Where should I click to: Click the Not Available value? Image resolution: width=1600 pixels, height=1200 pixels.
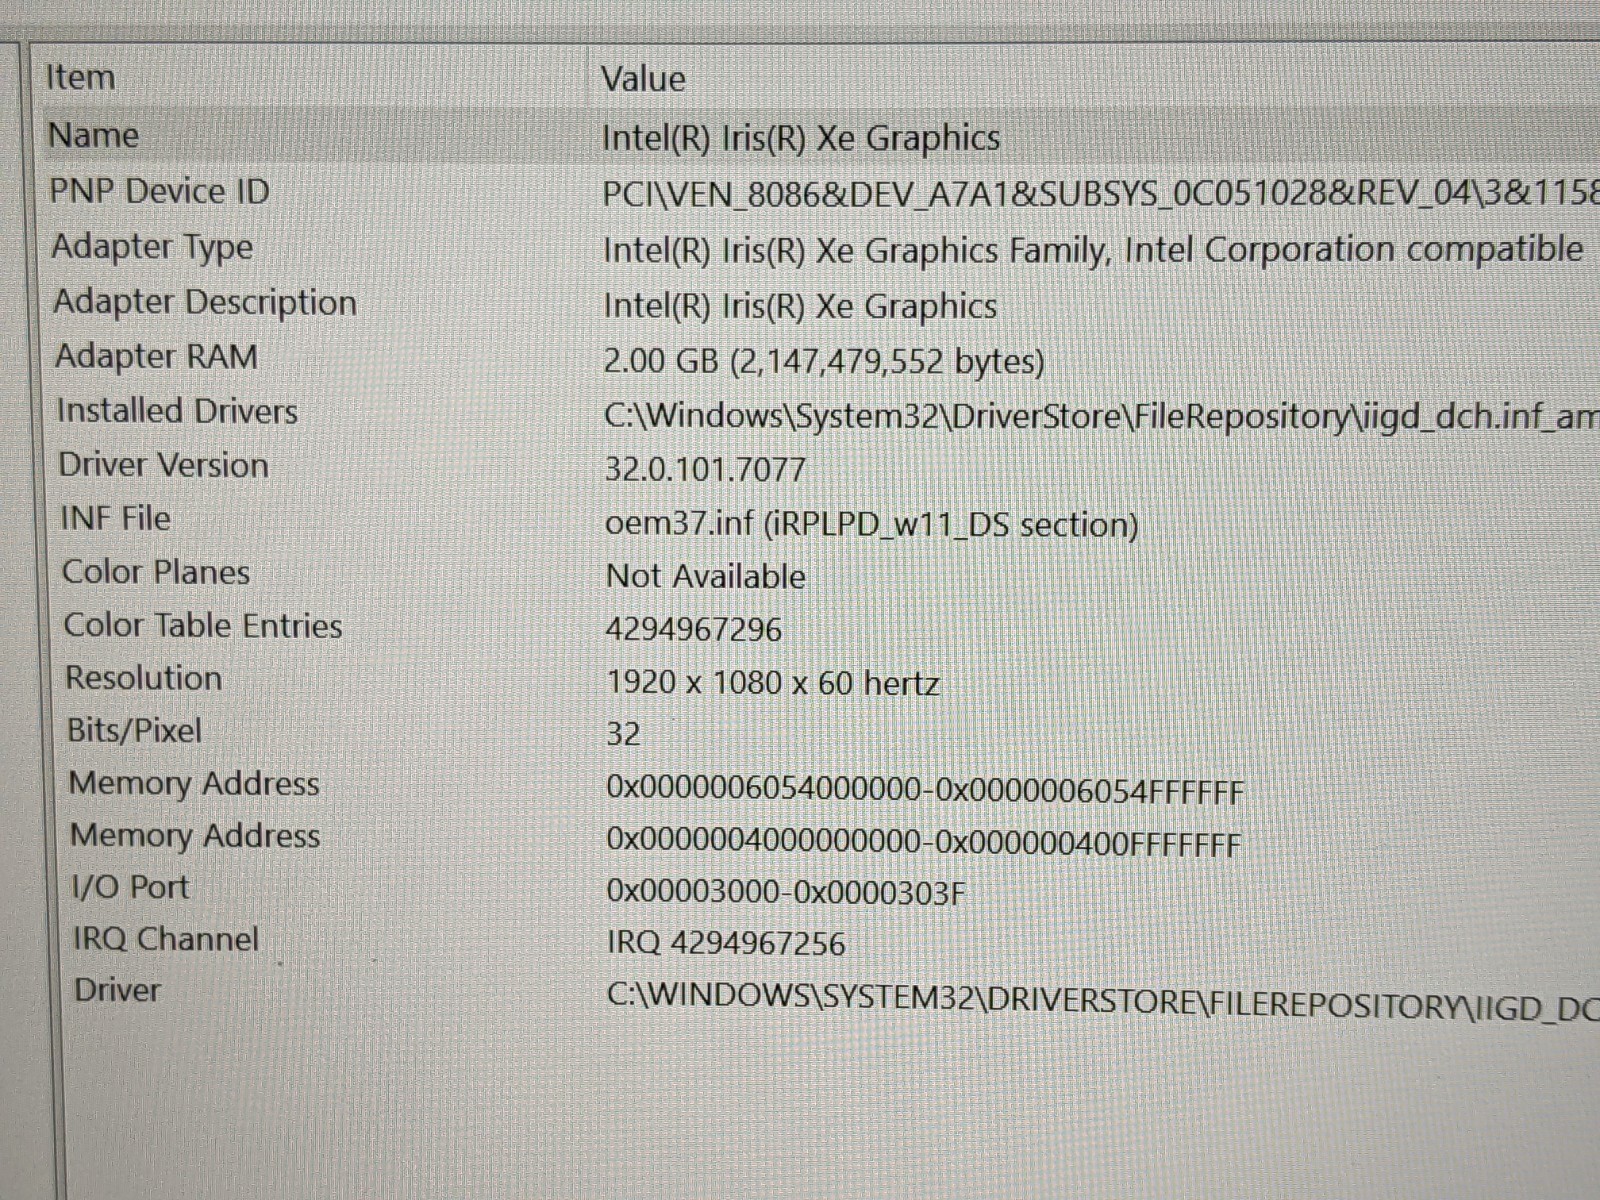(x=706, y=576)
